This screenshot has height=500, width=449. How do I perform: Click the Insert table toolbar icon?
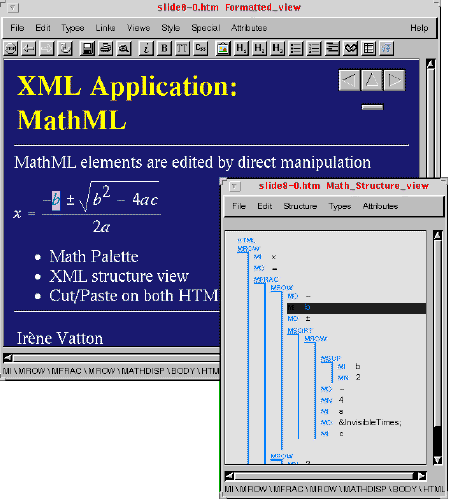tap(369, 49)
